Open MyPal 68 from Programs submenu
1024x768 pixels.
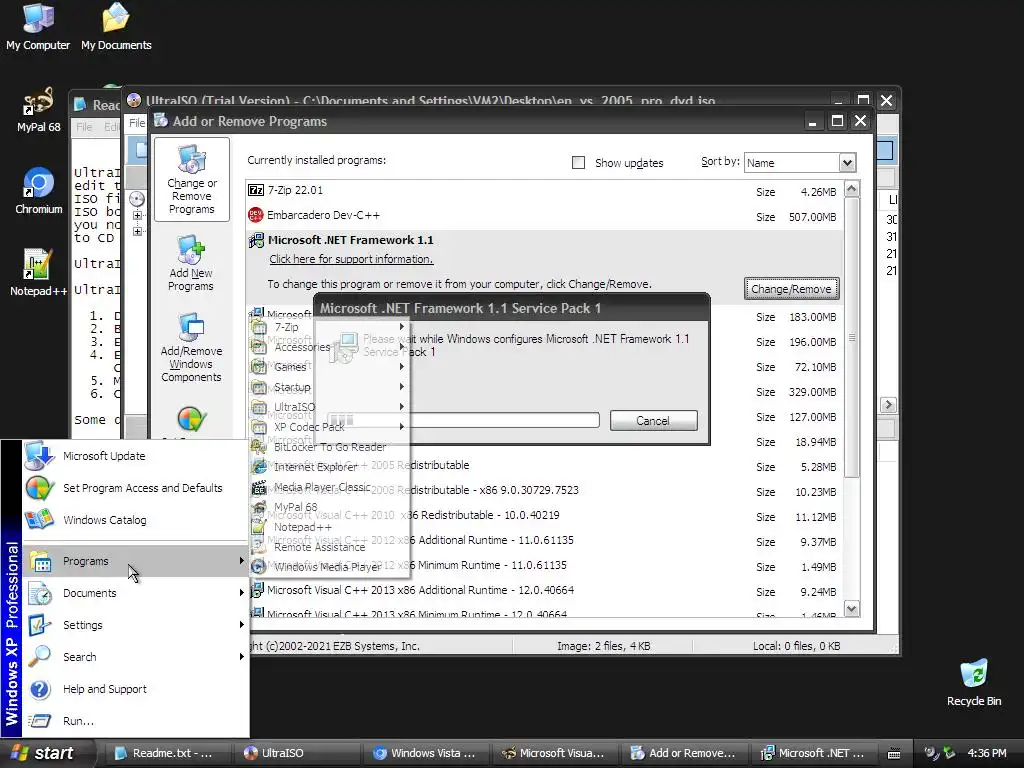pos(330,507)
